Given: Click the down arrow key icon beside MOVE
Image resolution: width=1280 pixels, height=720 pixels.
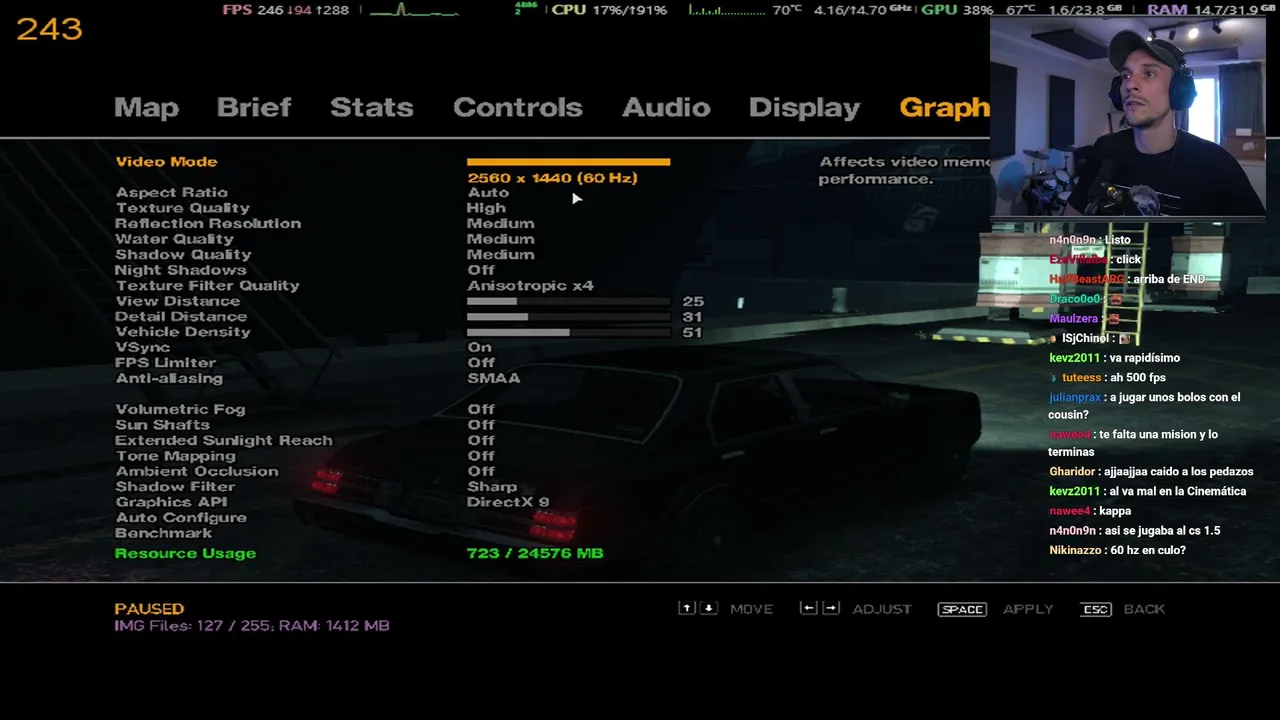Looking at the screenshot, I should click(708, 608).
